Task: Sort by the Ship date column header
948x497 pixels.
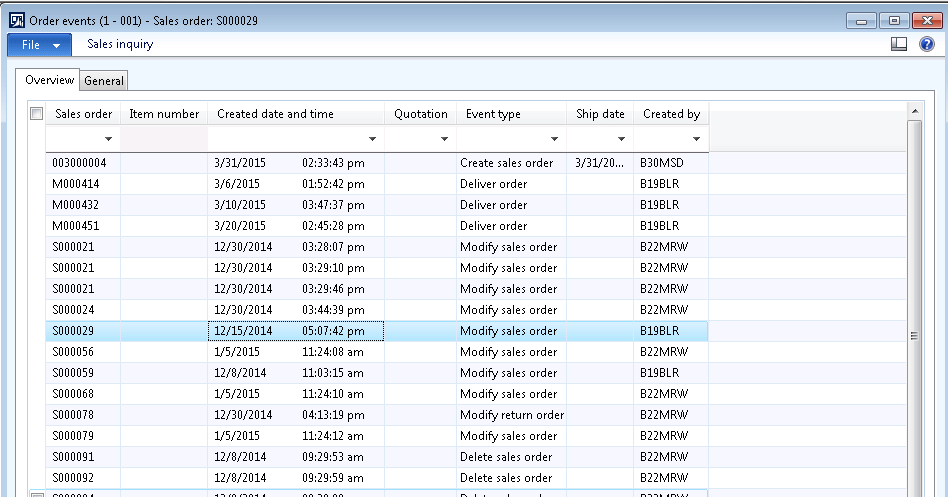Action: pyautogui.click(x=600, y=114)
